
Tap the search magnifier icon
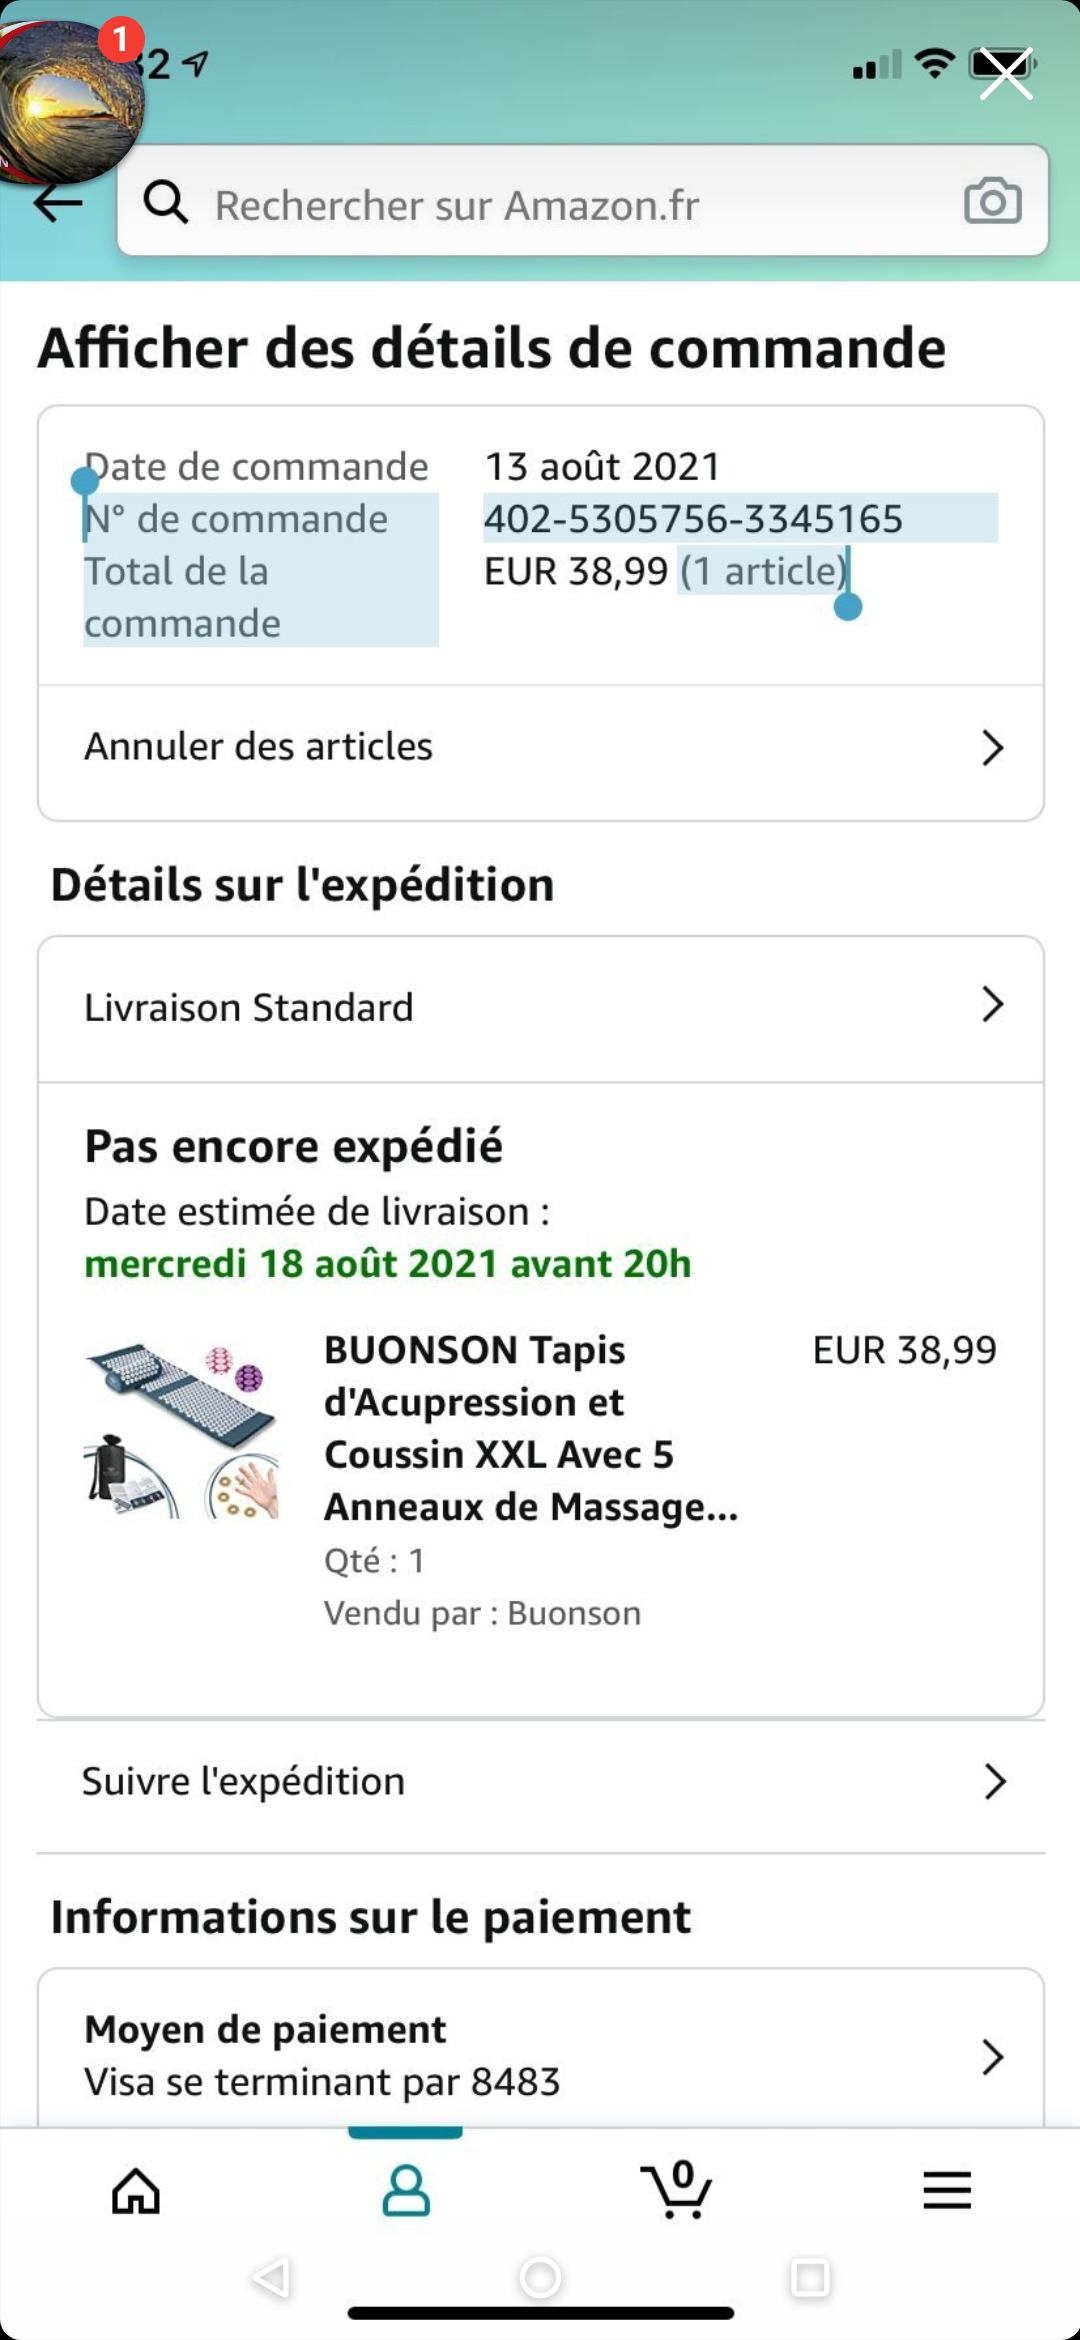coord(166,202)
